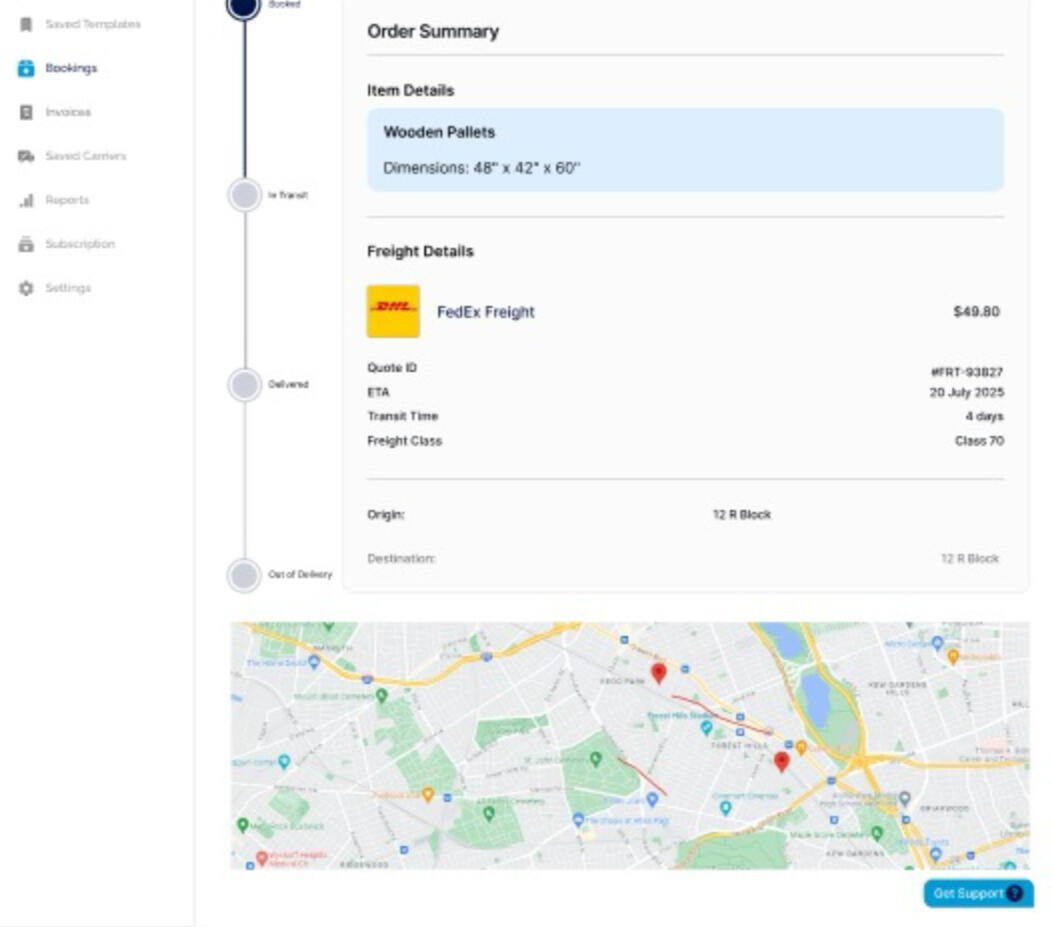Select the In Transit timeline step
Image resolution: width=1052 pixels, height=927 pixels.
pyautogui.click(x=245, y=195)
